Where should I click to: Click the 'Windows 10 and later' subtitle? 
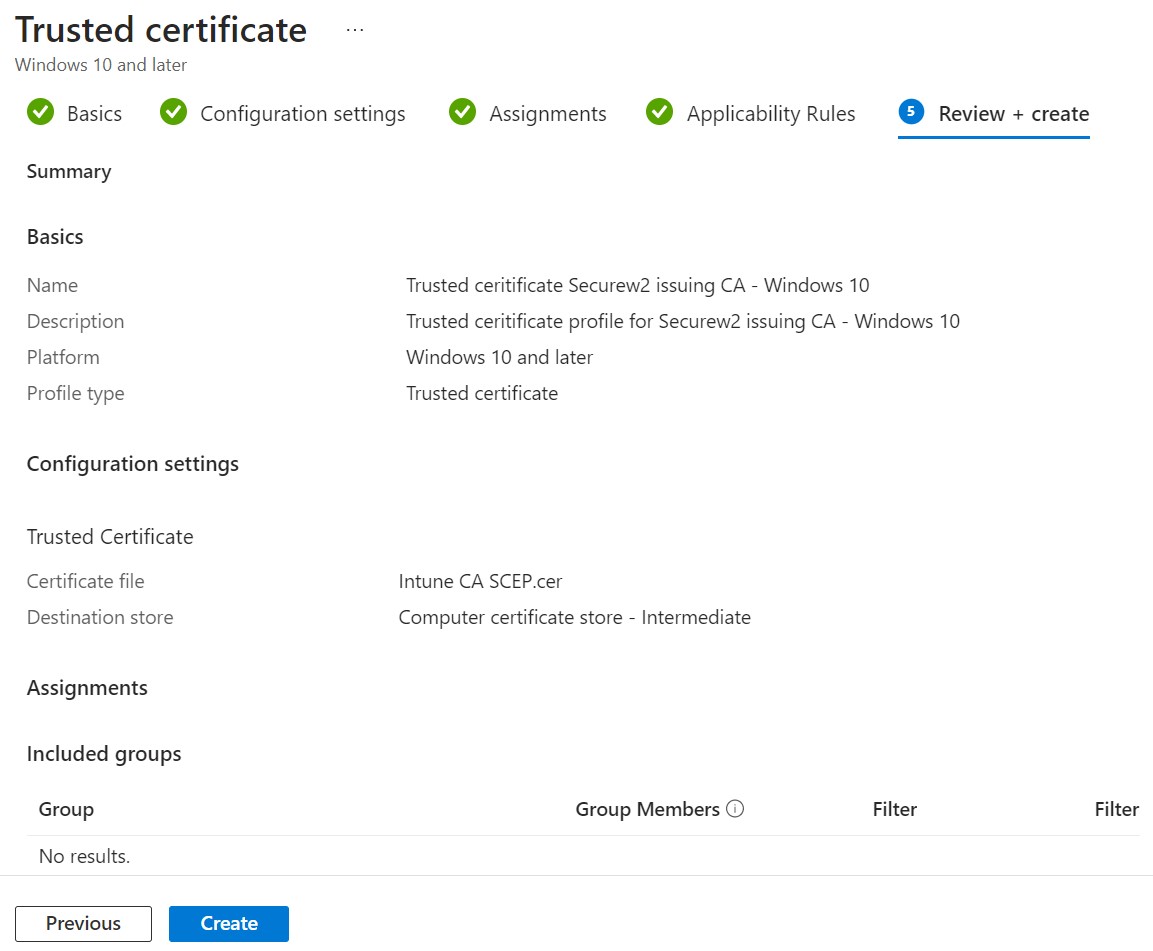[101, 65]
